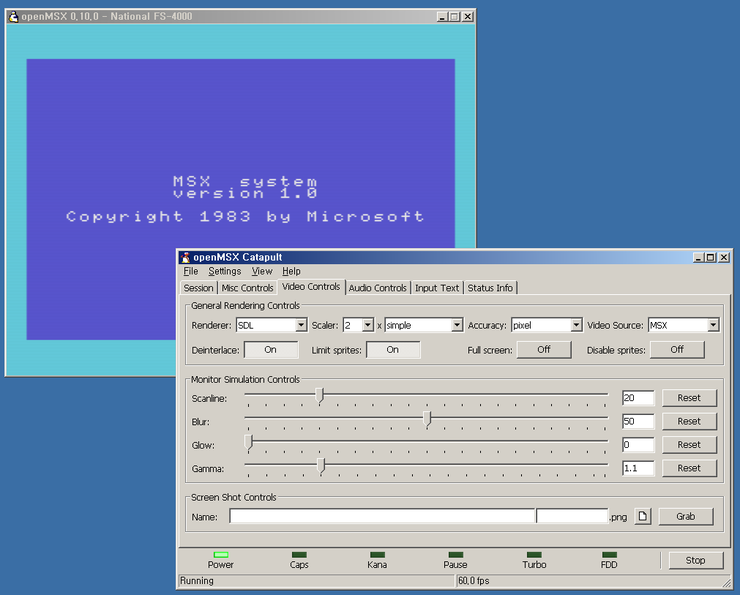The image size is (740, 595).
Task: Switch to the Misc Controls tab
Action: click(247, 288)
